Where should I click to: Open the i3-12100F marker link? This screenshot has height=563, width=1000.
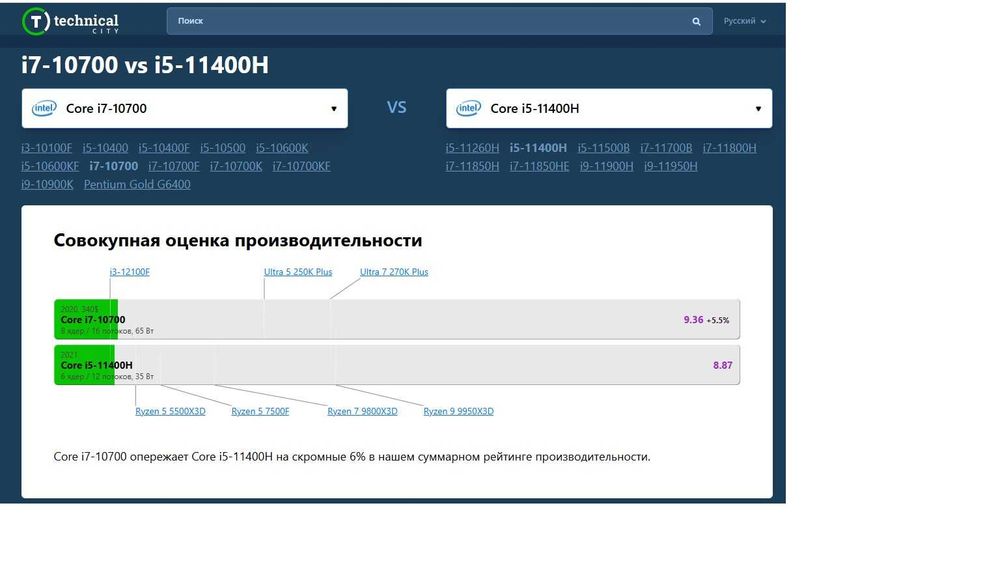129,272
